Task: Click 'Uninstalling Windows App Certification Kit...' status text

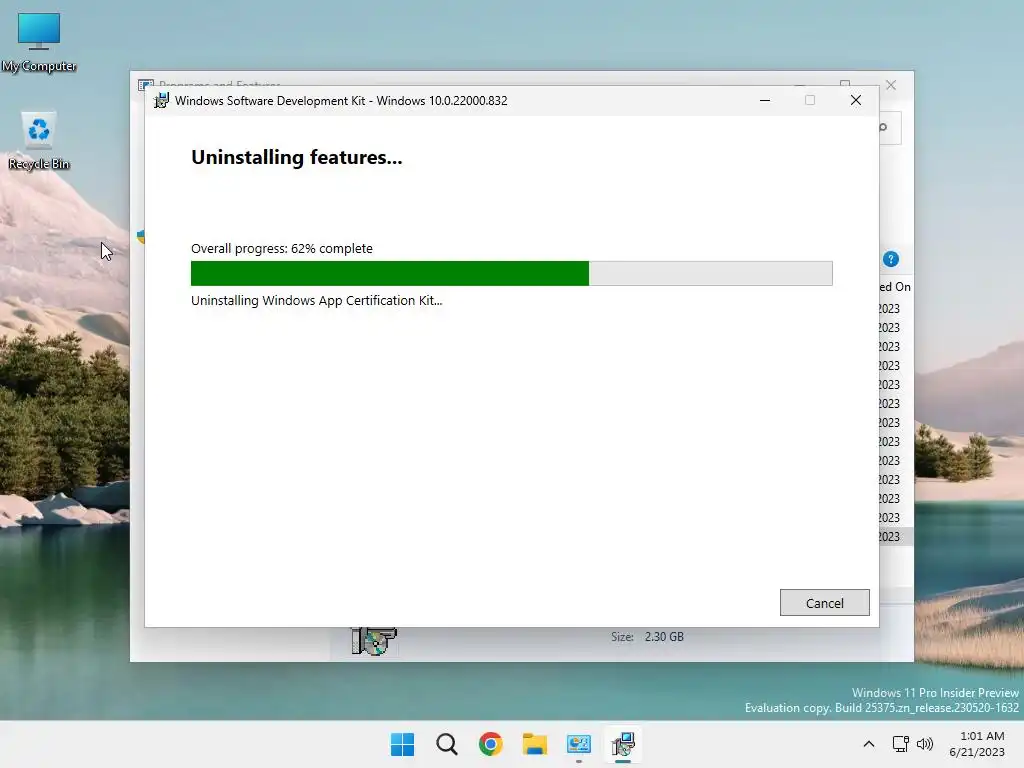Action: pyautogui.click(x=316, y=300)
